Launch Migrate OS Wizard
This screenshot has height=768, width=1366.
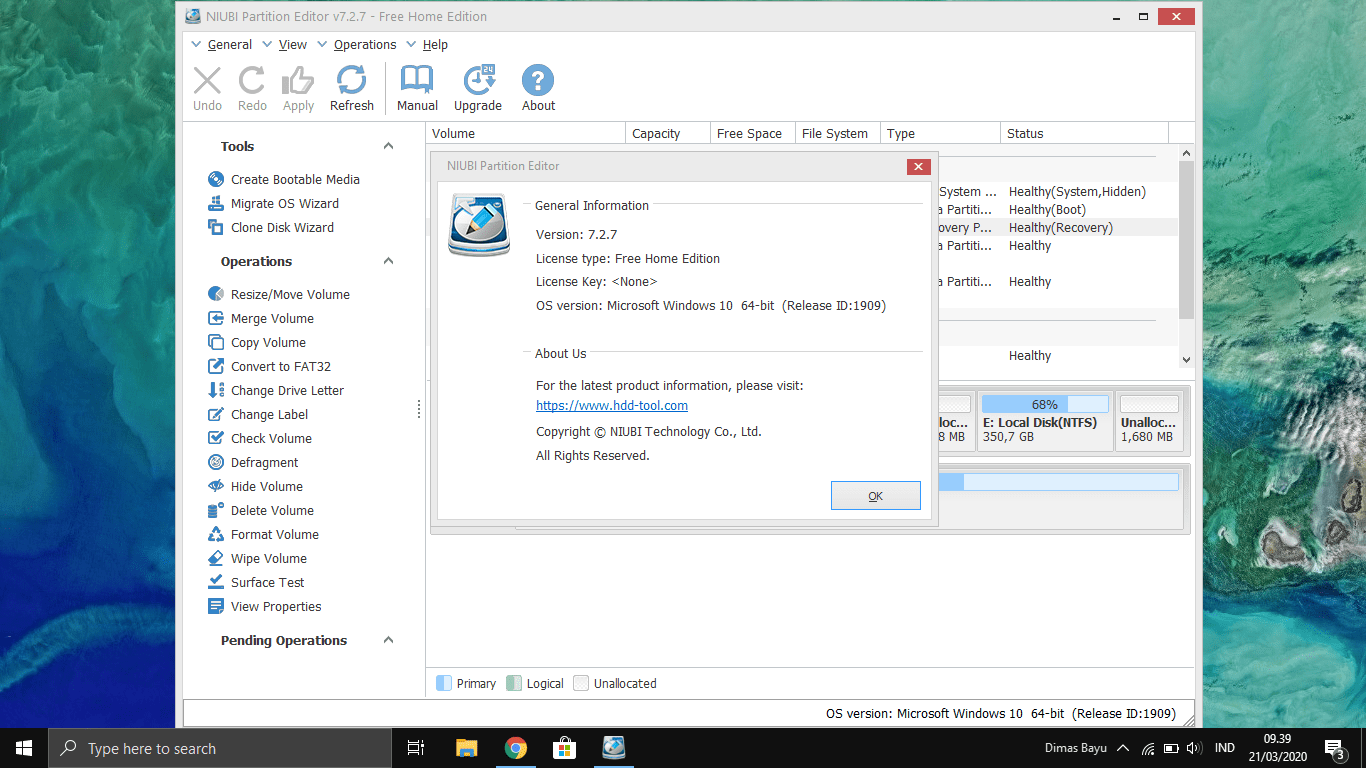285,203
